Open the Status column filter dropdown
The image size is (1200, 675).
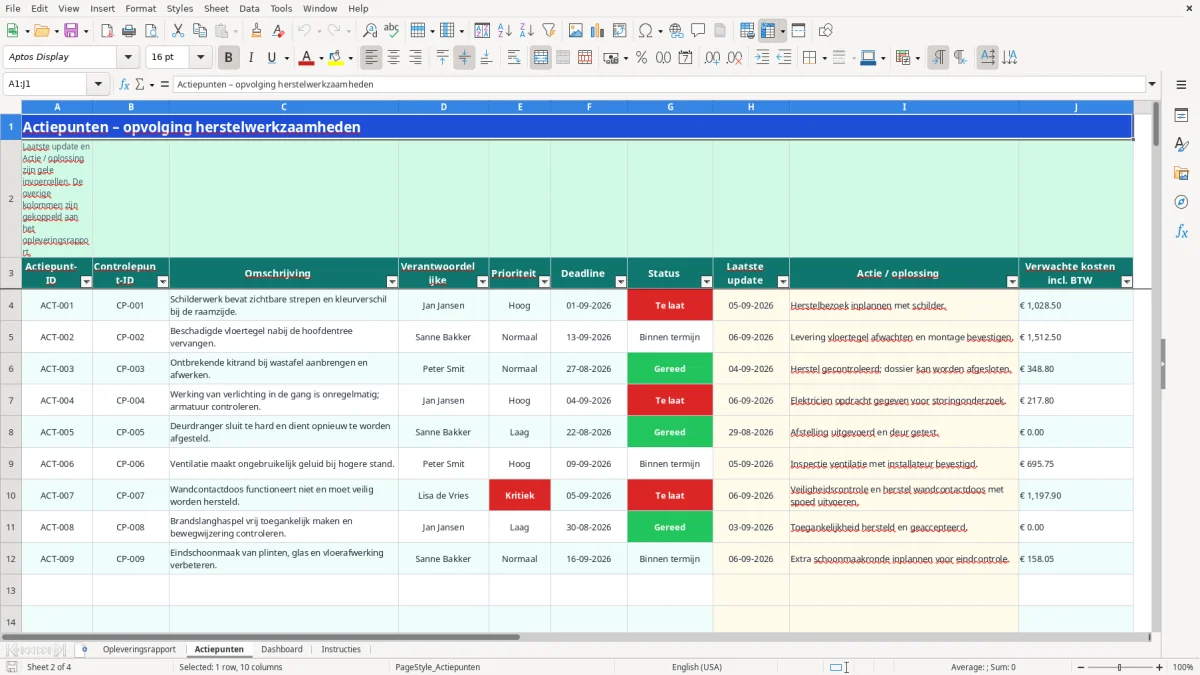pyautogui.click(x=706, y=282)
